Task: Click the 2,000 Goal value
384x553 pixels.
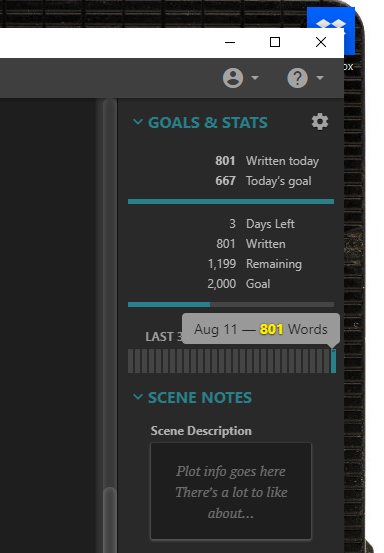Action: click(221, 284)
